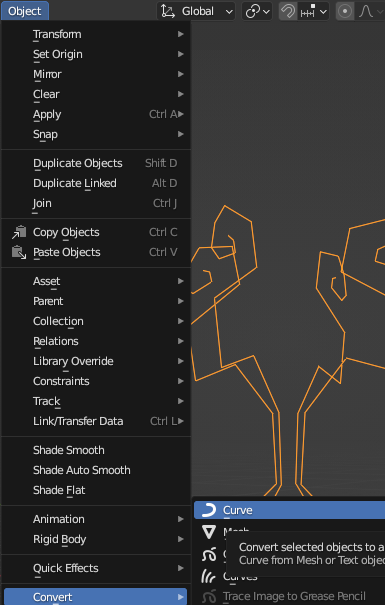Choose Duplicate Linked

point(96,183)
